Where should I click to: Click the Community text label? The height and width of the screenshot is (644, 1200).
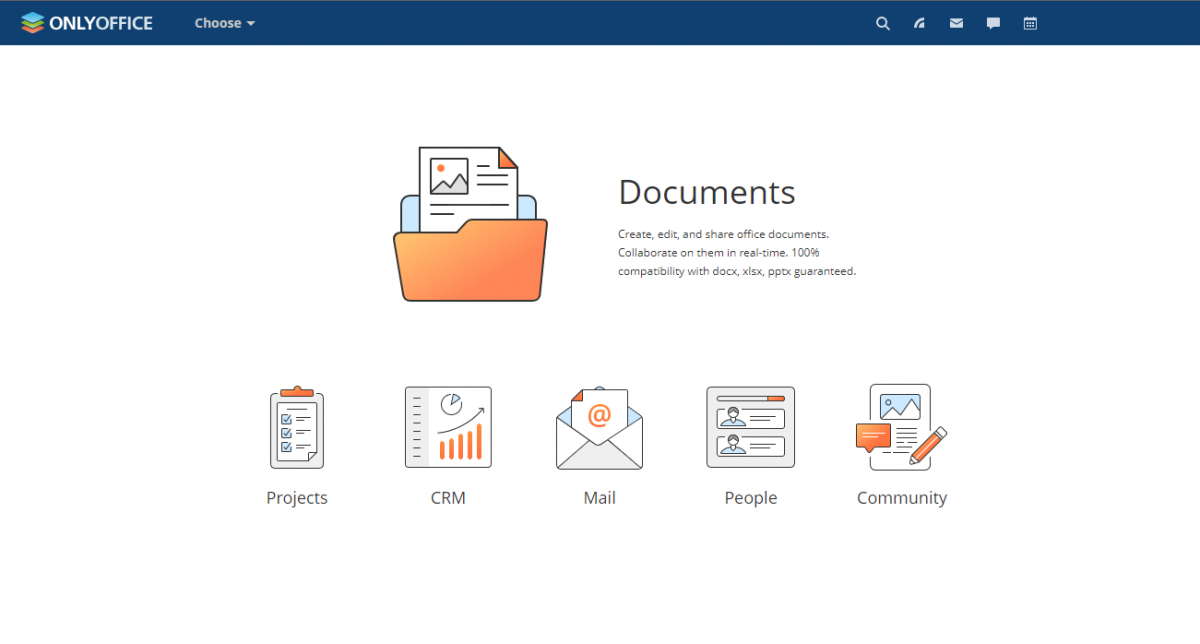tap(901, 498)
